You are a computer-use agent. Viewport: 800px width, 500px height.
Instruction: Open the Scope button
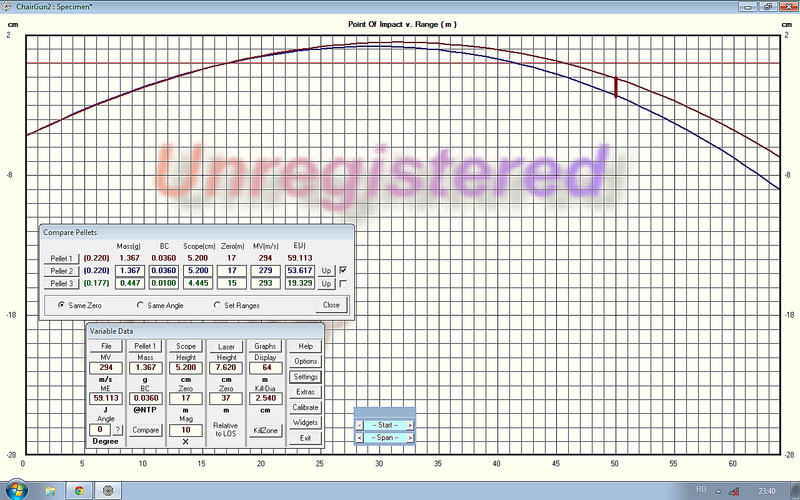[186, 346]
